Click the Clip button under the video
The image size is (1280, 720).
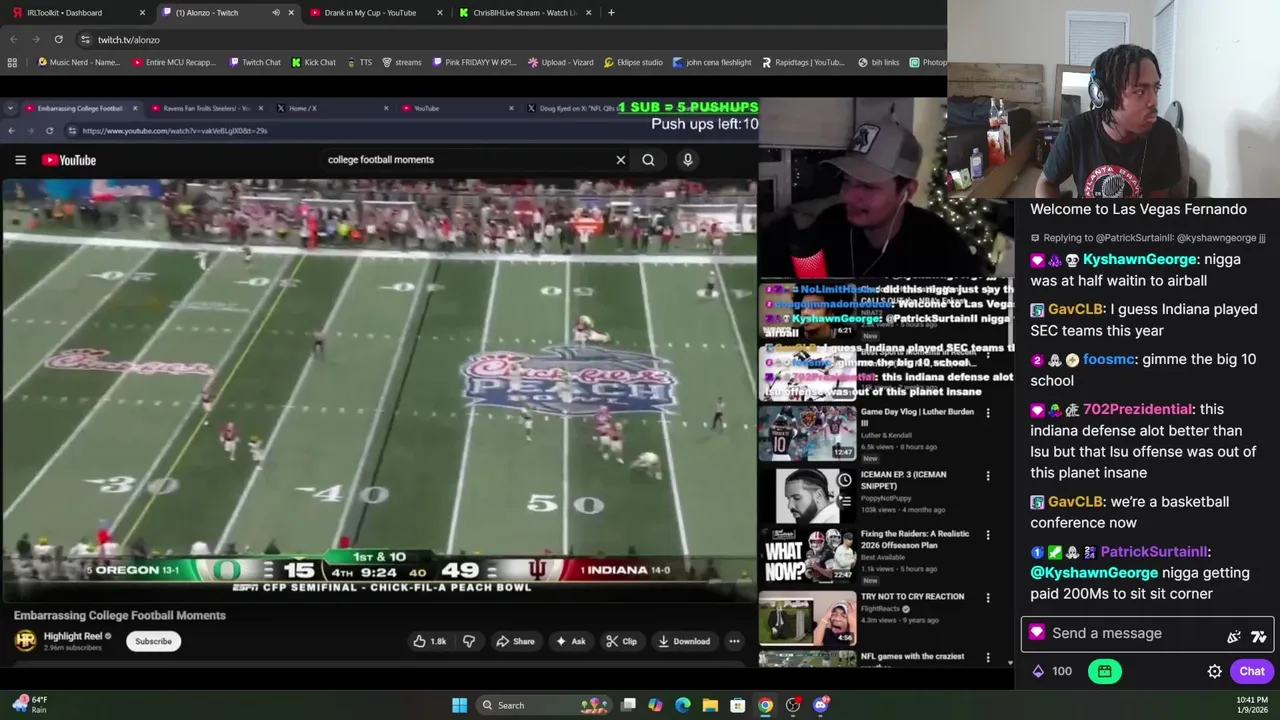click(622, 641)
